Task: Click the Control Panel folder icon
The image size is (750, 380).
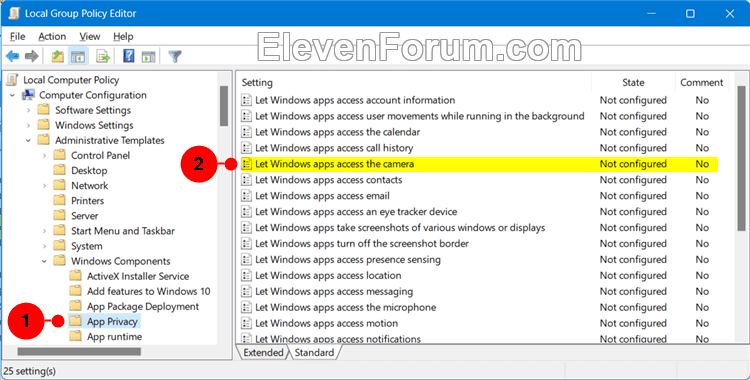Action: (59, 155)
